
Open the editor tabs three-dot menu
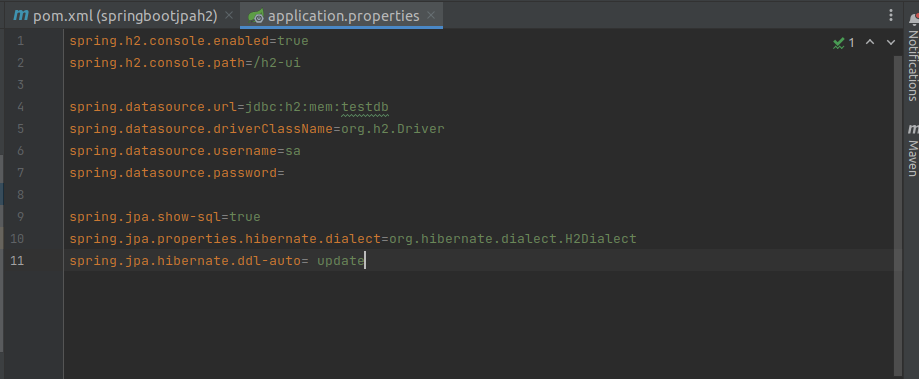point(891,15)
